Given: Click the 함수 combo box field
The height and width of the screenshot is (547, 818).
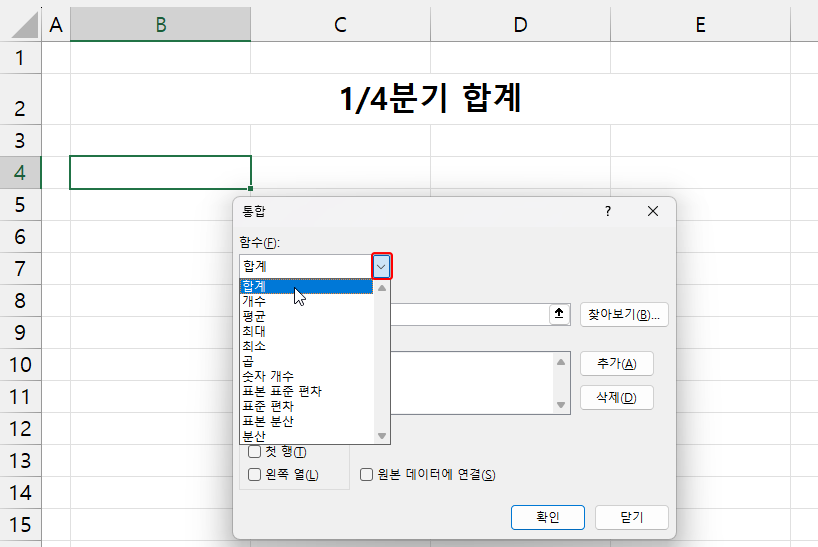Looking at the screenshot, I should (306, 266).
